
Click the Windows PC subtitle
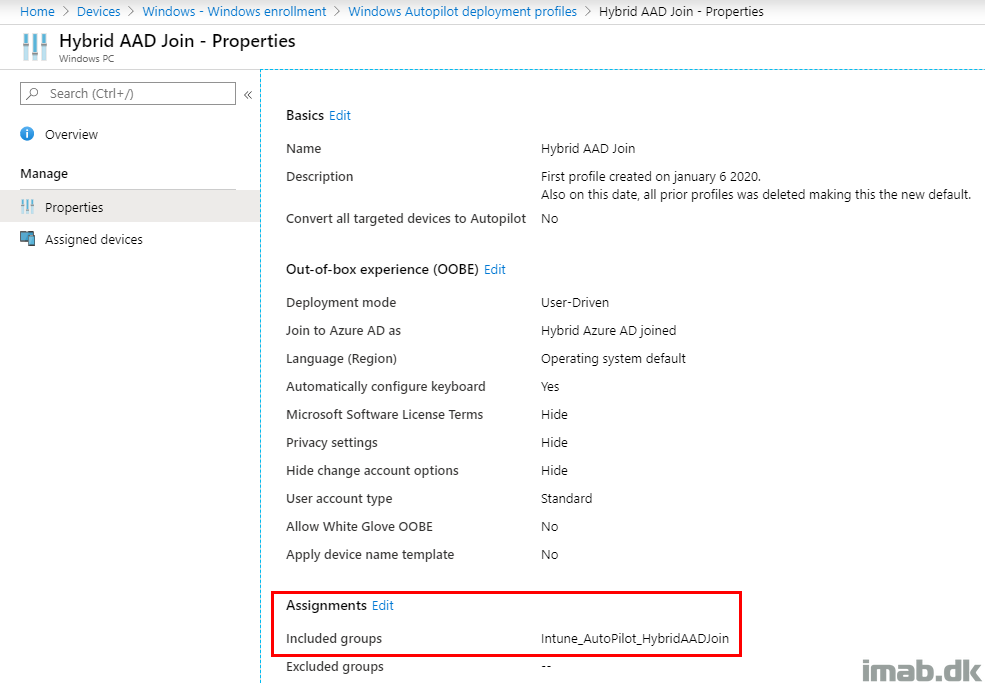click(87, 58)
